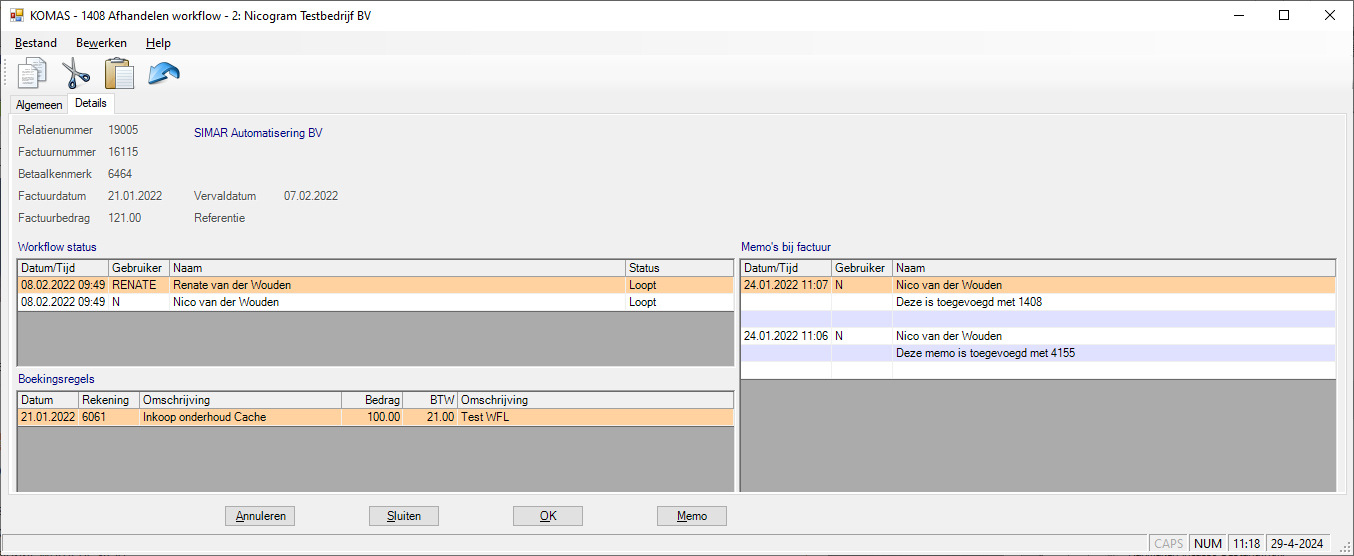Click BTW value 21.00 cell

(430, 417)
